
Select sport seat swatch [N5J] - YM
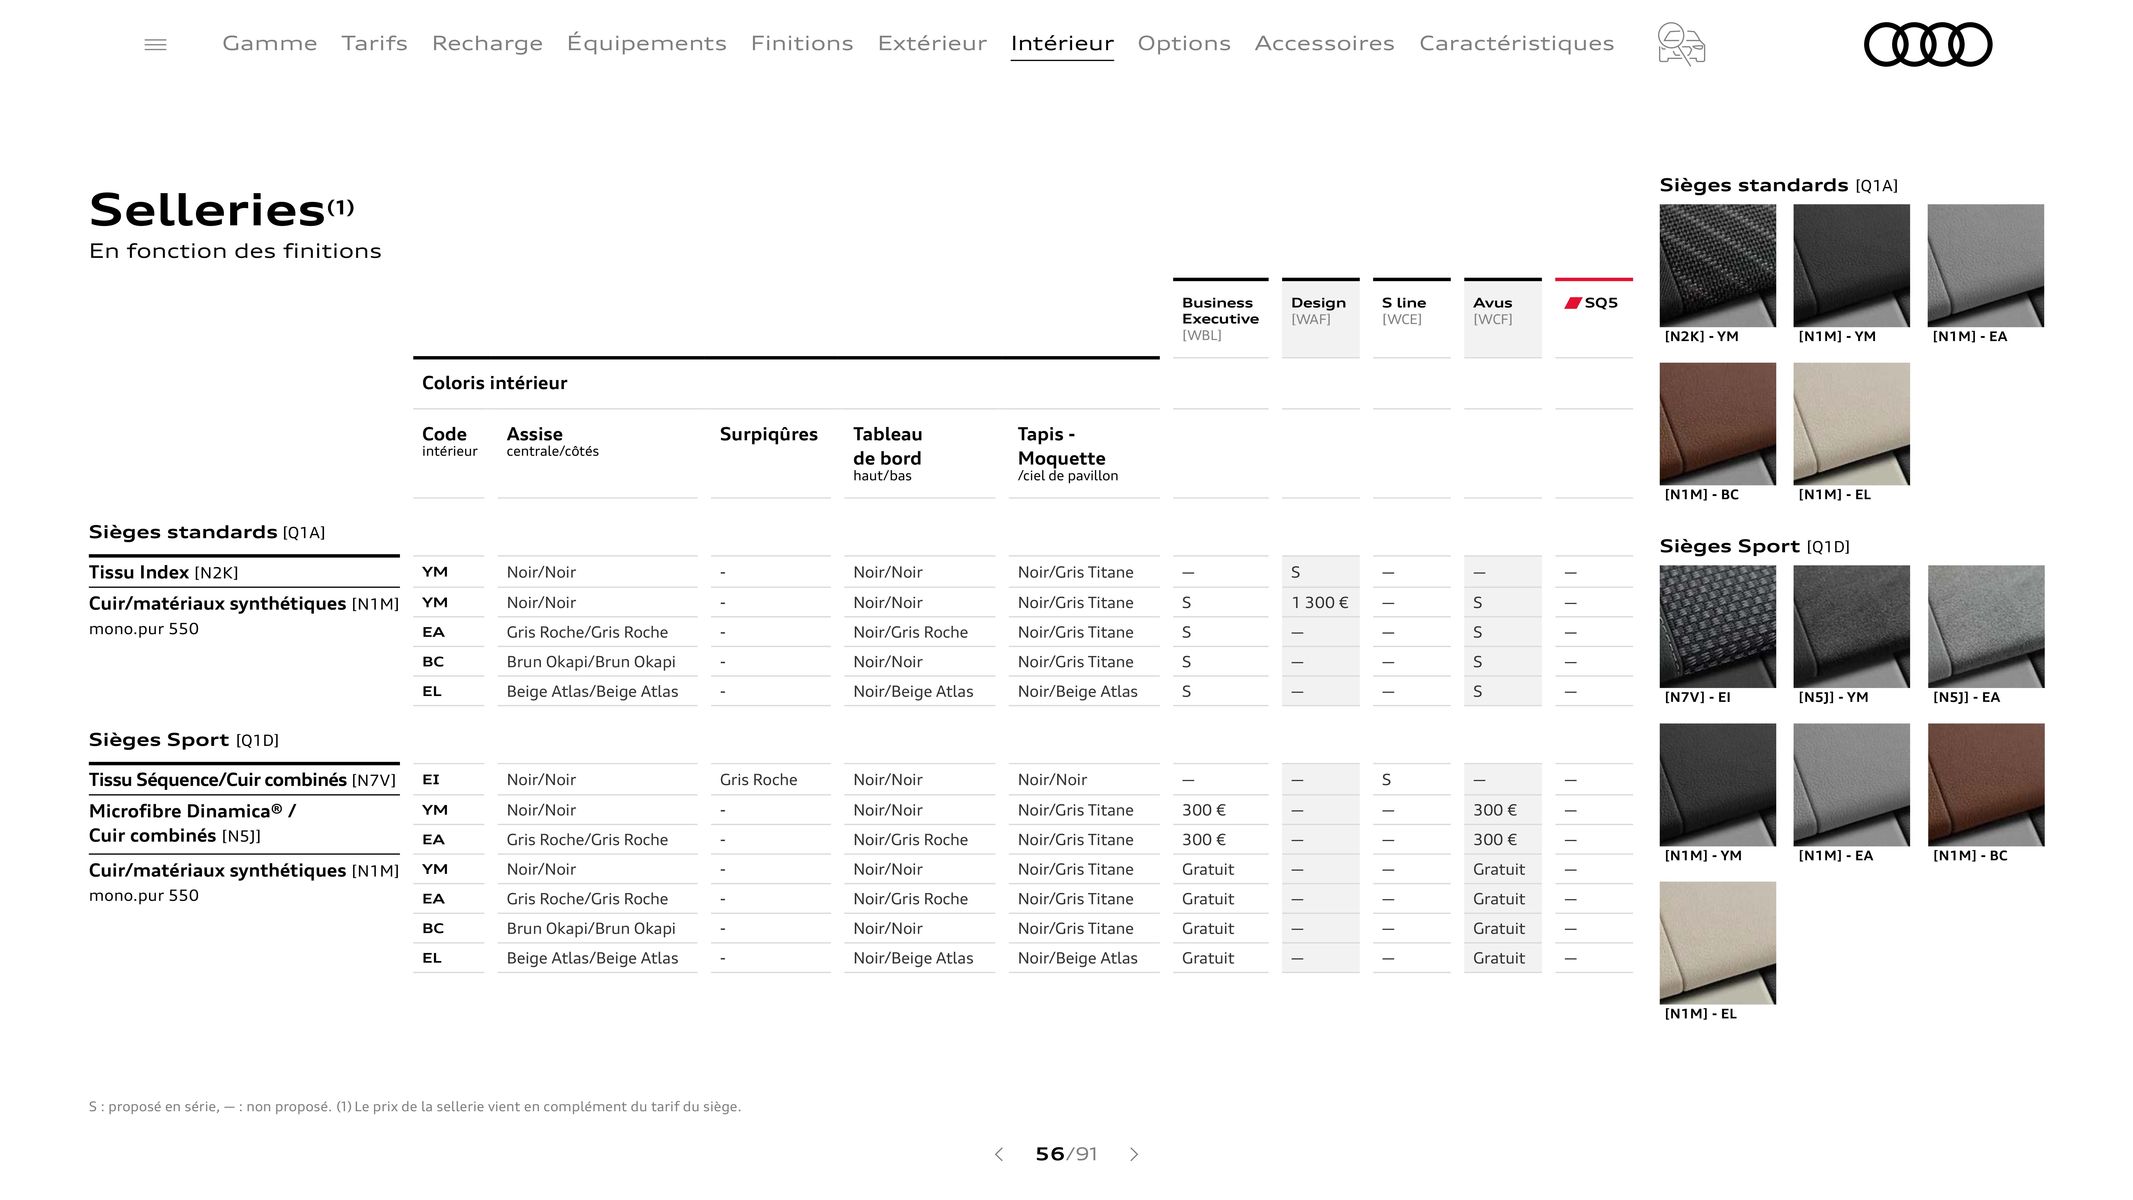click(1851, 626)
